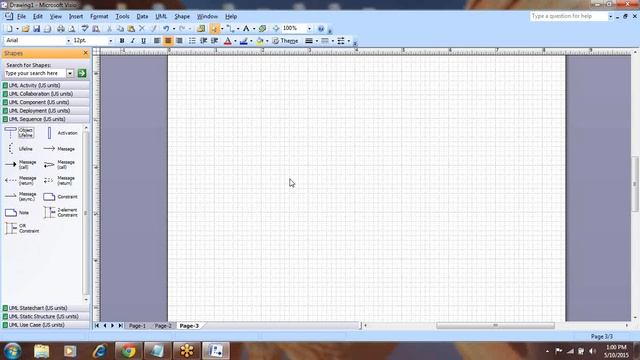Open the UML Statechart stencil
Screen dimensions: 640x360
45,308
